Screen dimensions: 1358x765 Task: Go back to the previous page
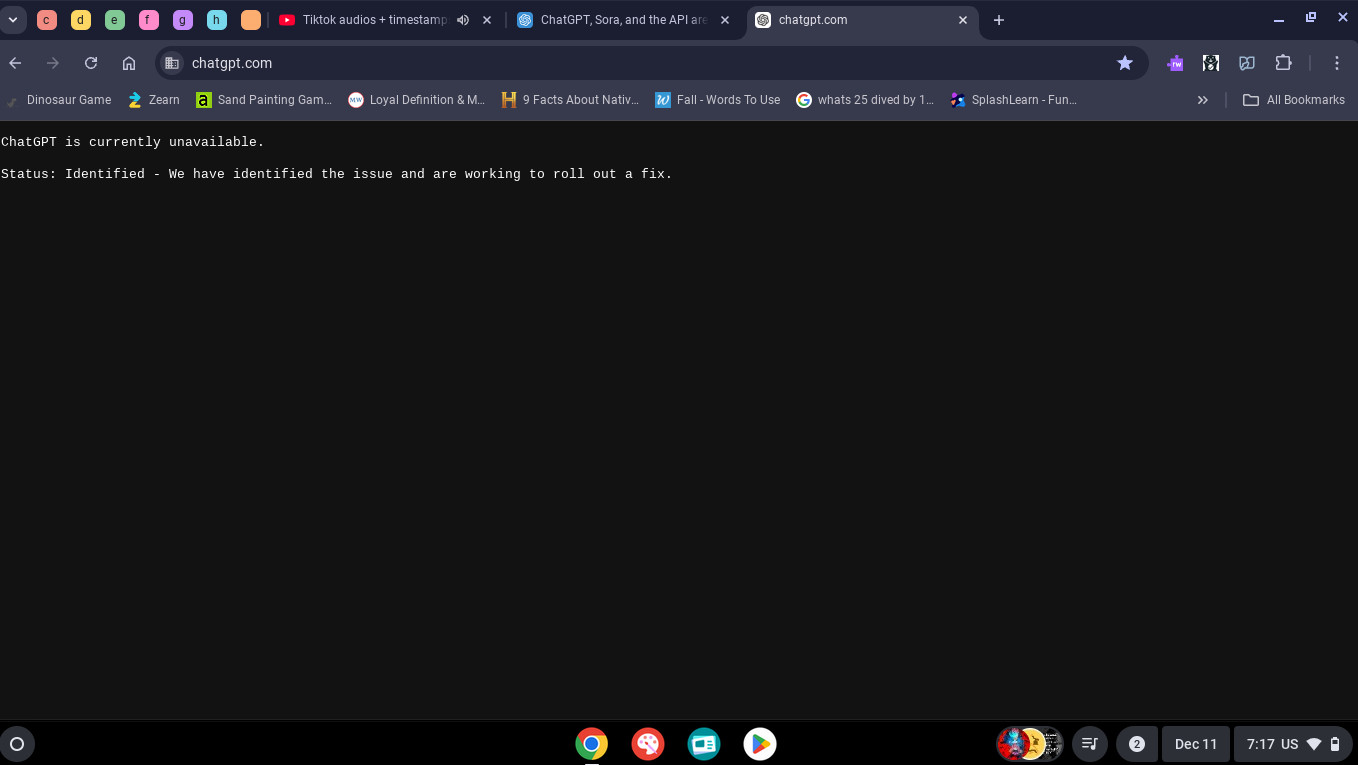15,63
